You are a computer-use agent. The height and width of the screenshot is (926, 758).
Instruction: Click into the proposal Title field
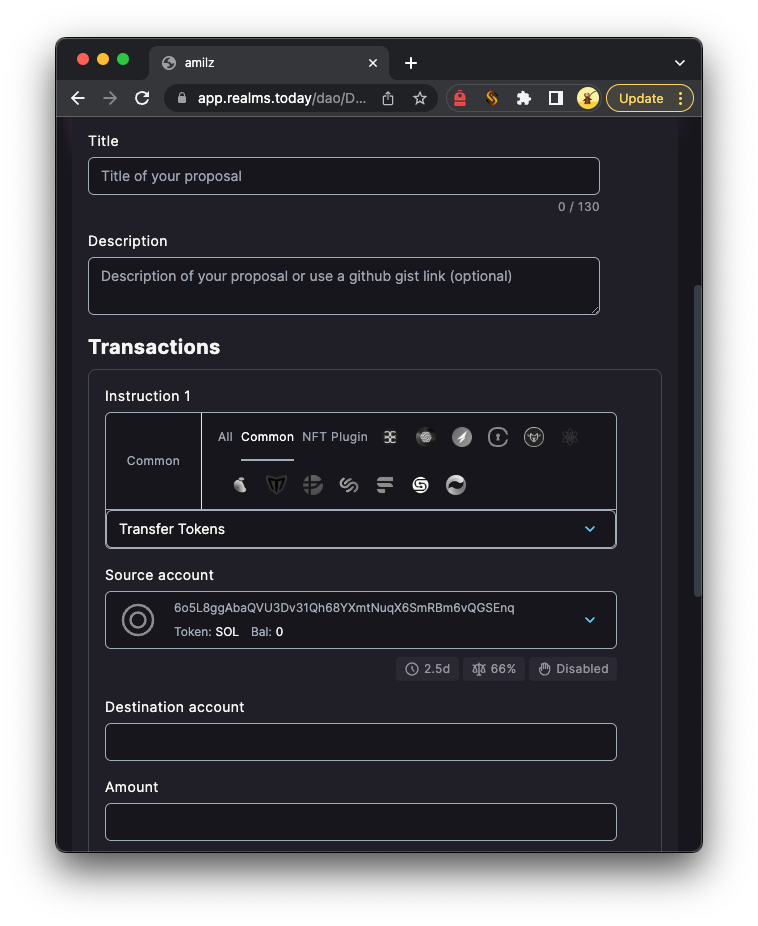pos(344,176)
